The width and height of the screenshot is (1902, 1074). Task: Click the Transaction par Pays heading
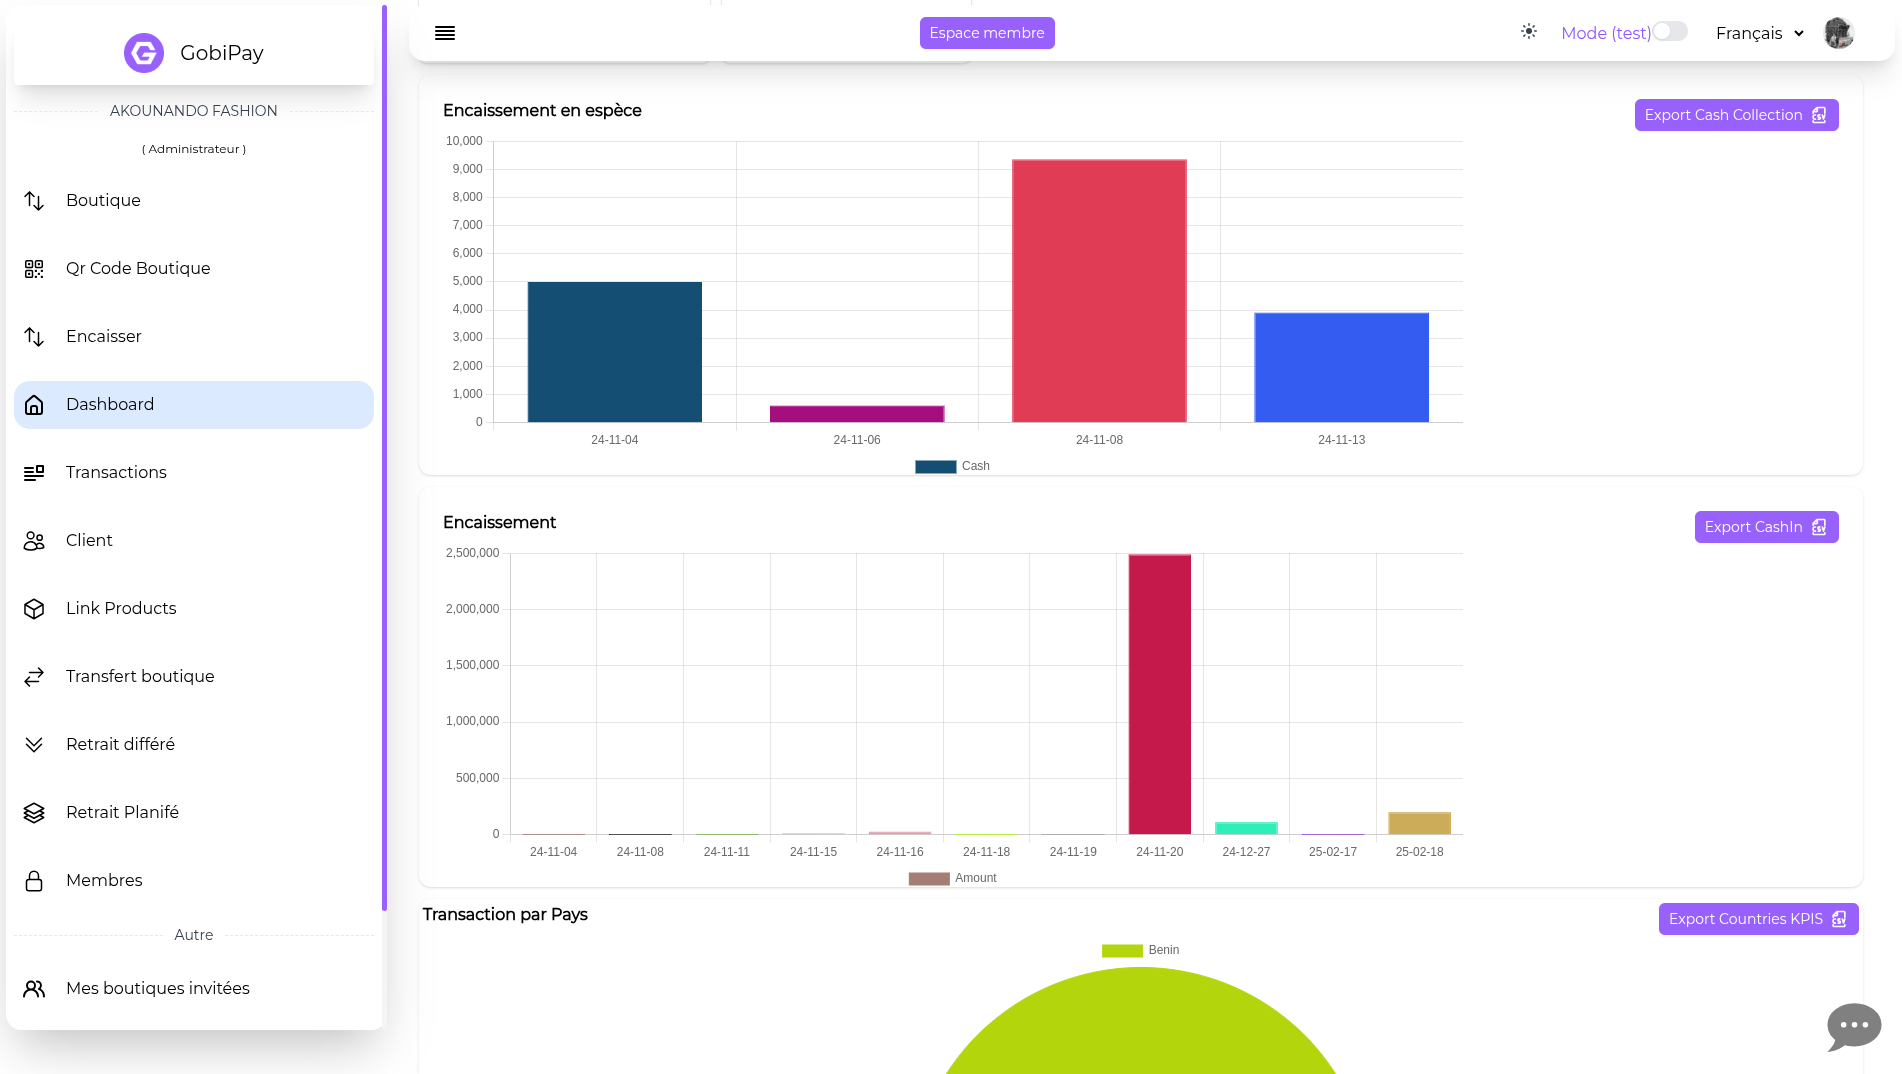tap(505, 915)
